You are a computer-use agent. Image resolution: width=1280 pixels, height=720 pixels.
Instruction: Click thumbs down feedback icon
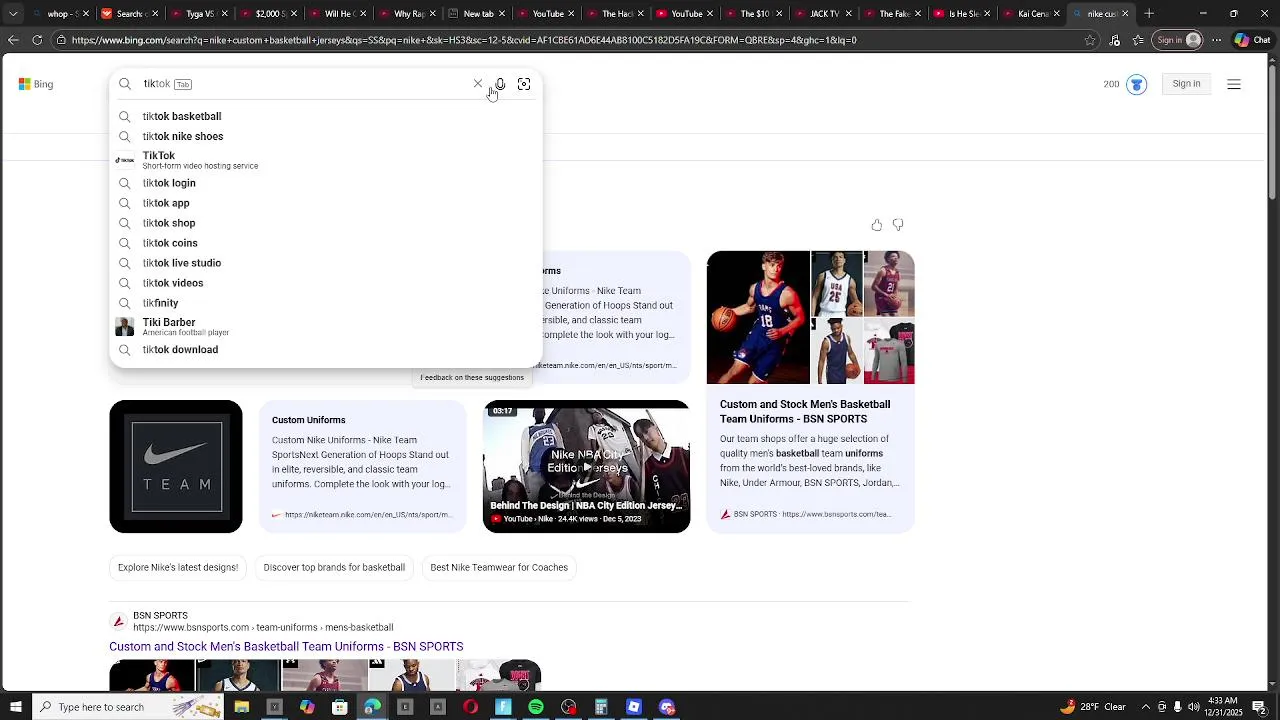[898, 225]
